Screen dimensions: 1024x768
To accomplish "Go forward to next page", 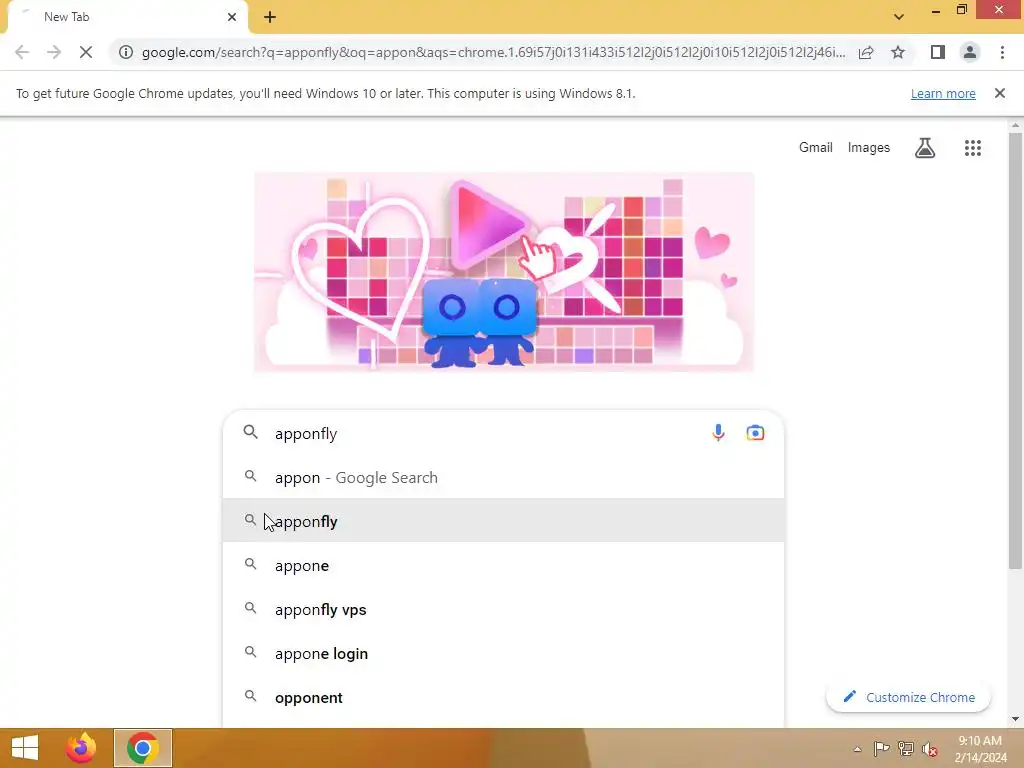I will click(x=54, y=52).
